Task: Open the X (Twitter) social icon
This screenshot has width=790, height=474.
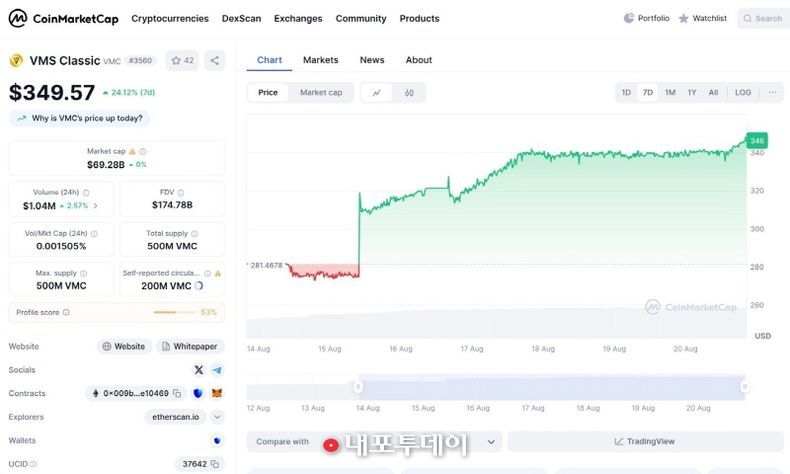Action: 199,370
